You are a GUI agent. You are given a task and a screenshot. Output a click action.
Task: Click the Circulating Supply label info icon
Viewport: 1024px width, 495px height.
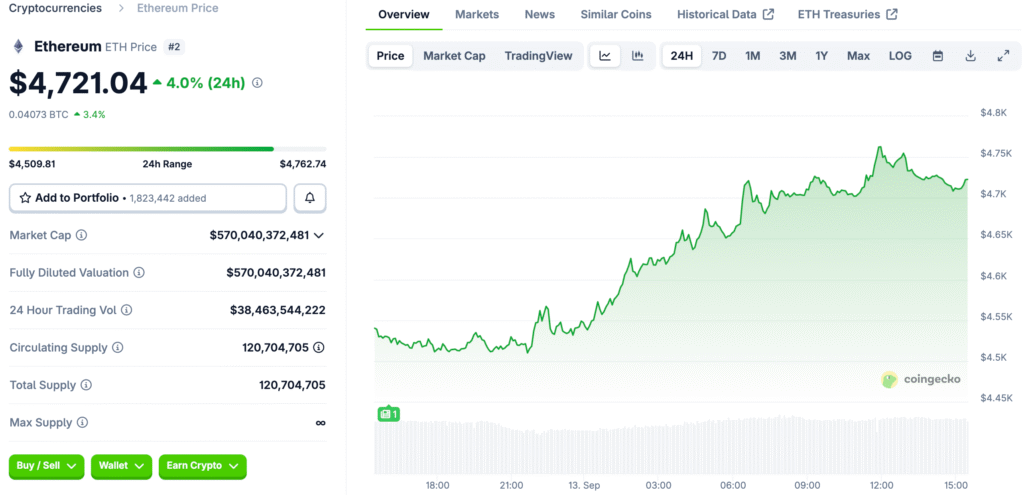pos(118,347)
